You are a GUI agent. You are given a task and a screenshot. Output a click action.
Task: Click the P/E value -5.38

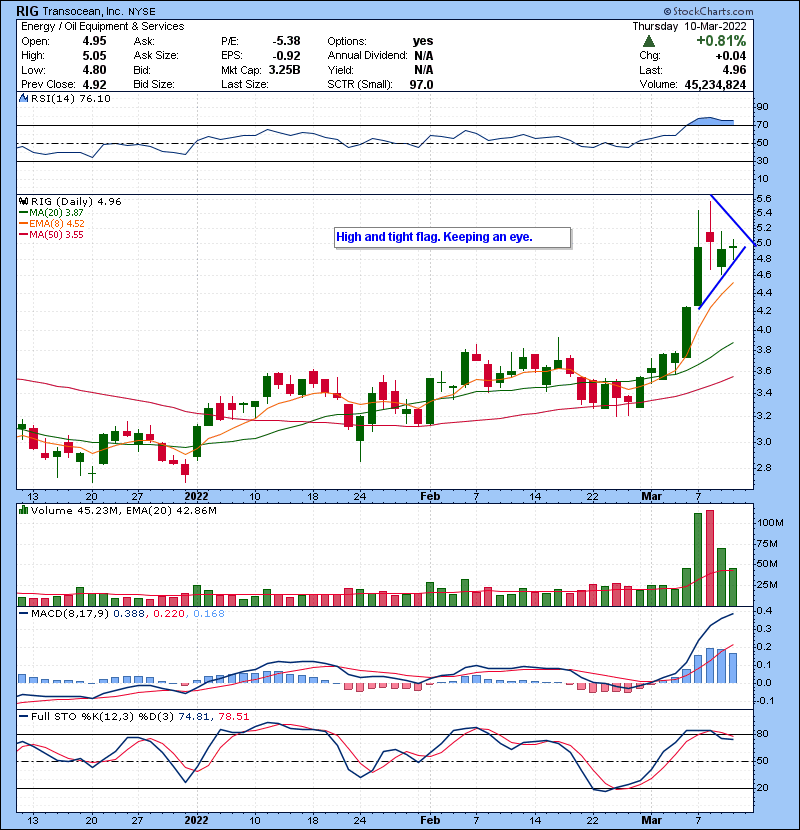click(286, 41)
